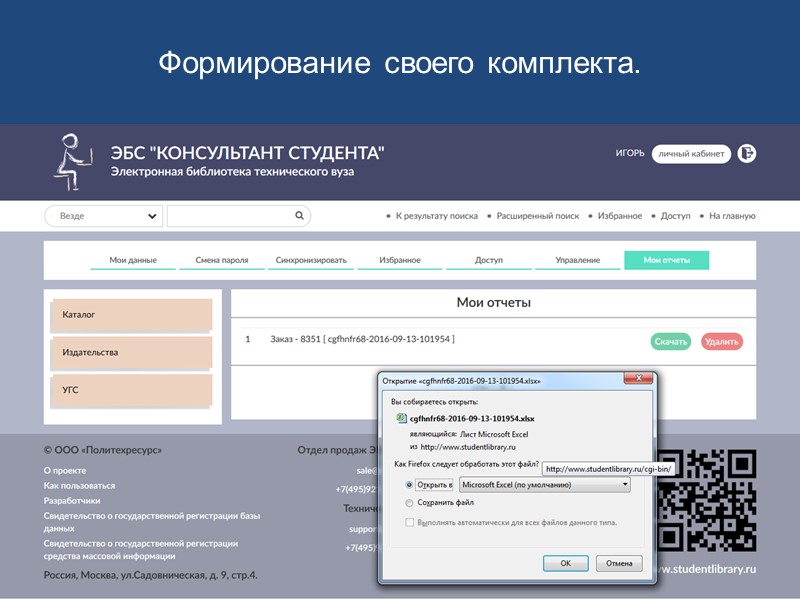The height and width of the screenshot is (600, 800).
Task: Click the green "Скачать" button
Action: coord(671,341)
